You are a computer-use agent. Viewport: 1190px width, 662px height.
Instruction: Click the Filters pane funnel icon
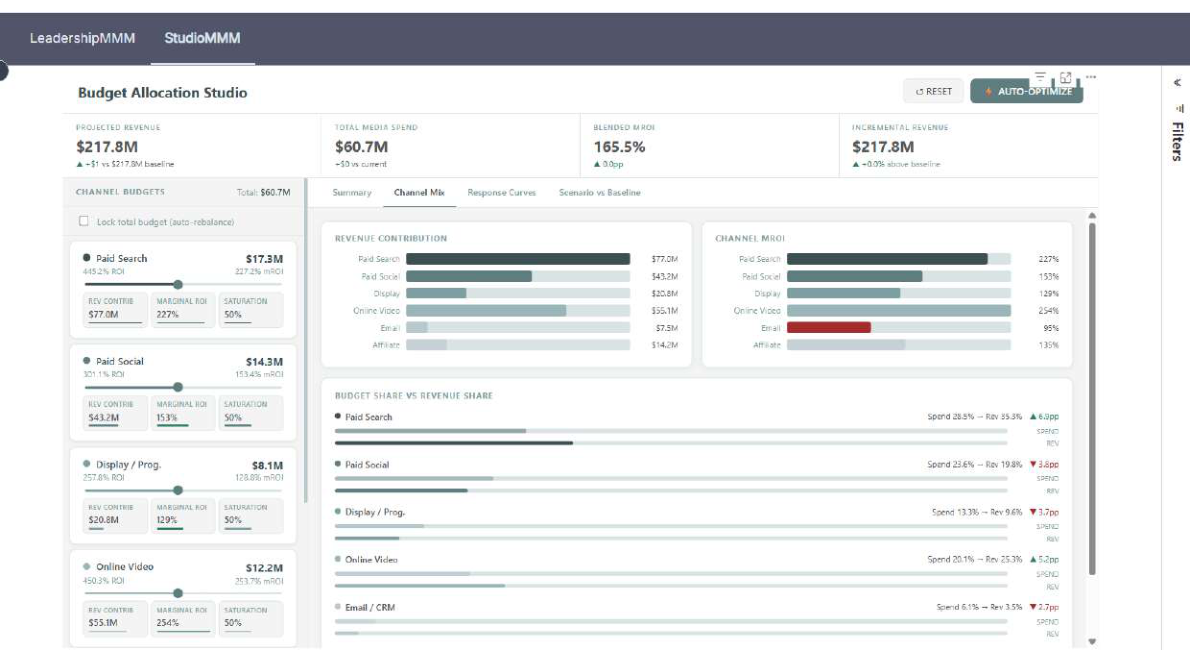point(1179,109)
